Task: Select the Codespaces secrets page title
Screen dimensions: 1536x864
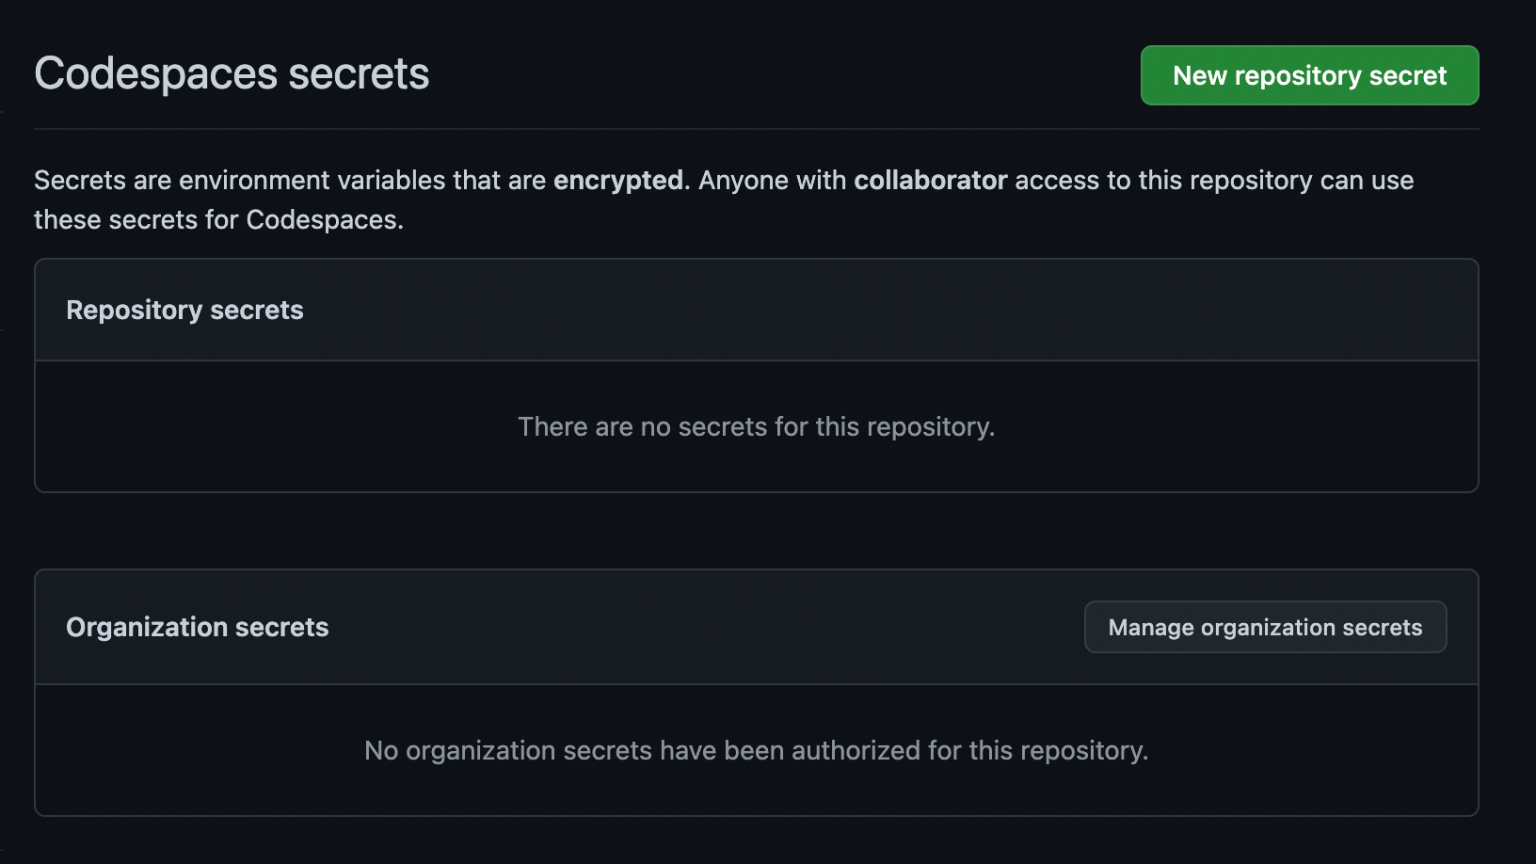Action: tap(231, 72)
